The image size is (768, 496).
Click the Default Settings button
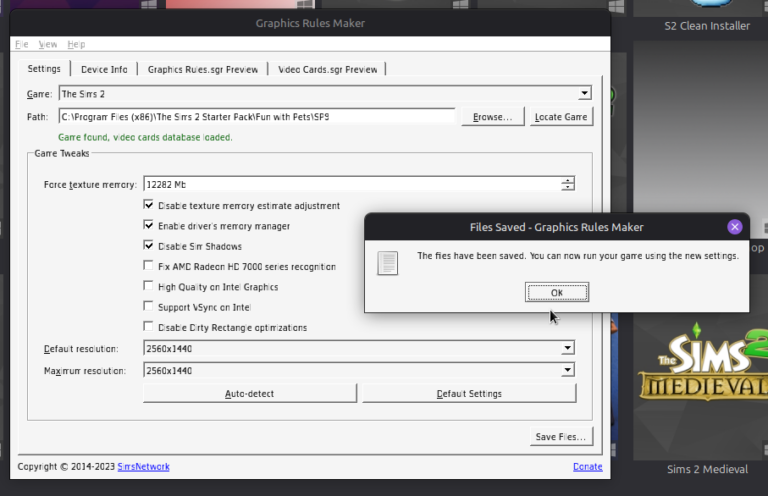click(469, 393)
